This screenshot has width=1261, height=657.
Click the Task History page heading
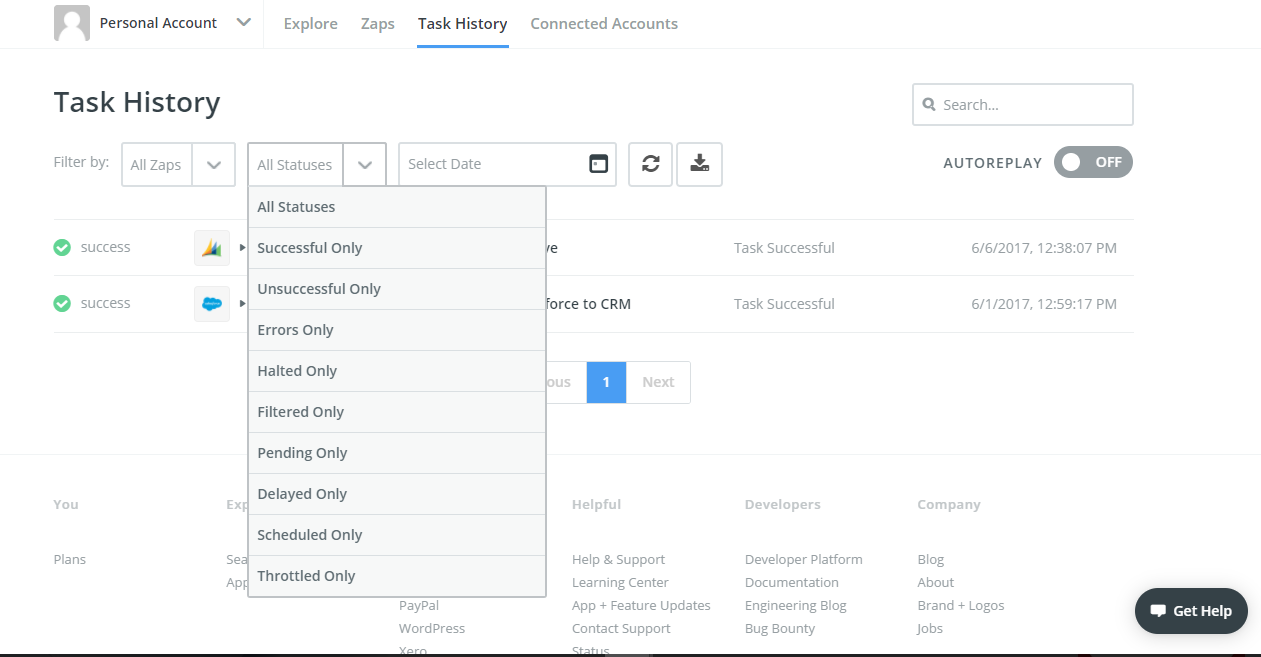[137, 102]
